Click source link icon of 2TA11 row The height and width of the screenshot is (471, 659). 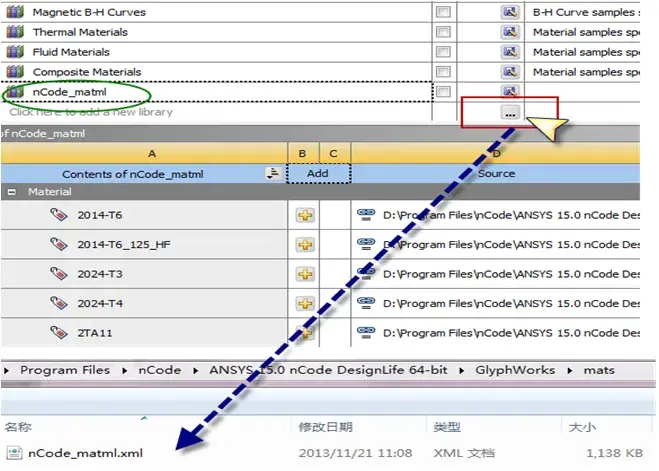(366, 332)
